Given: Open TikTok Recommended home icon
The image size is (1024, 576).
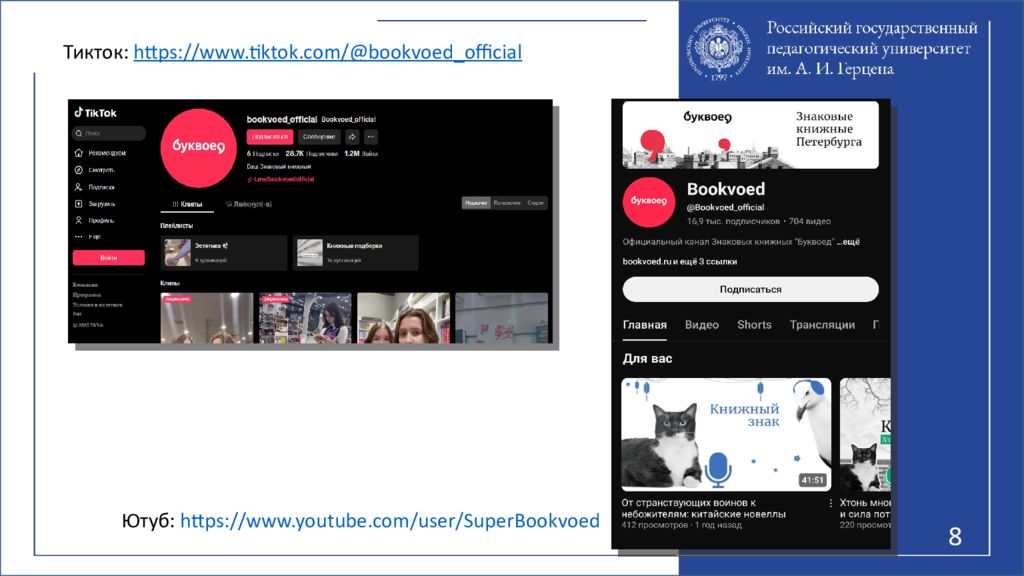Looking at the screenshot, I should tap(78, 153).
